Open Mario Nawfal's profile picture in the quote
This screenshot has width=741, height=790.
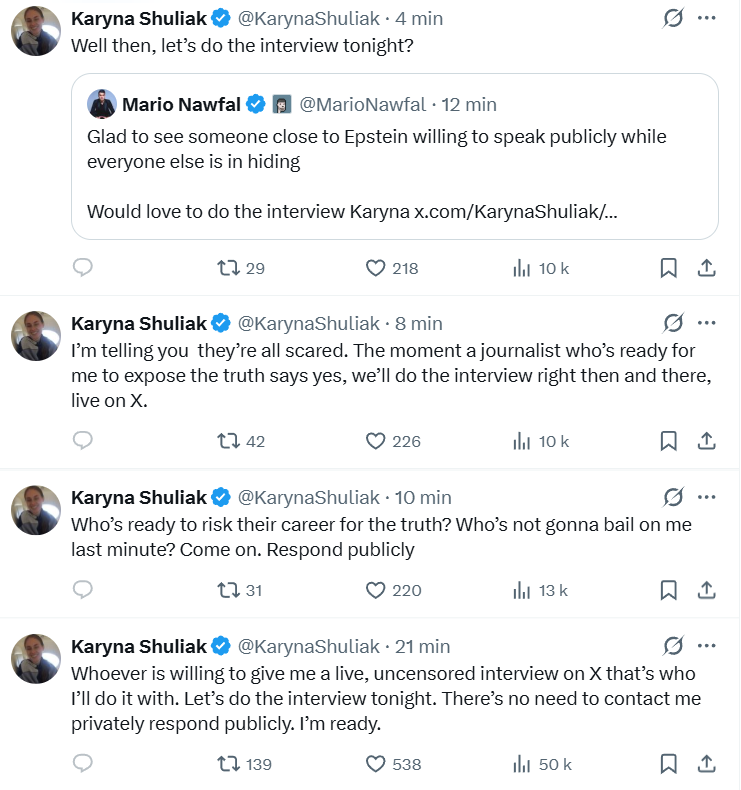pos(102,104)
